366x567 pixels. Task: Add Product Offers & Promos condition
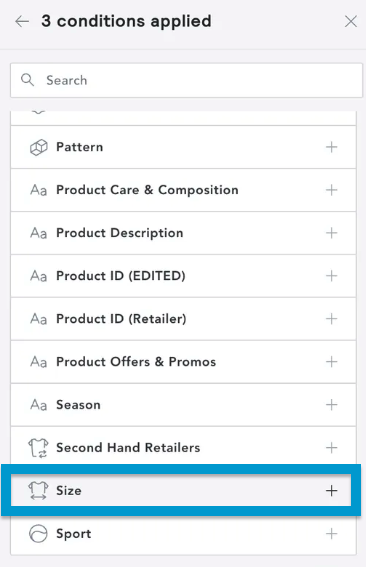pos(331,362)
